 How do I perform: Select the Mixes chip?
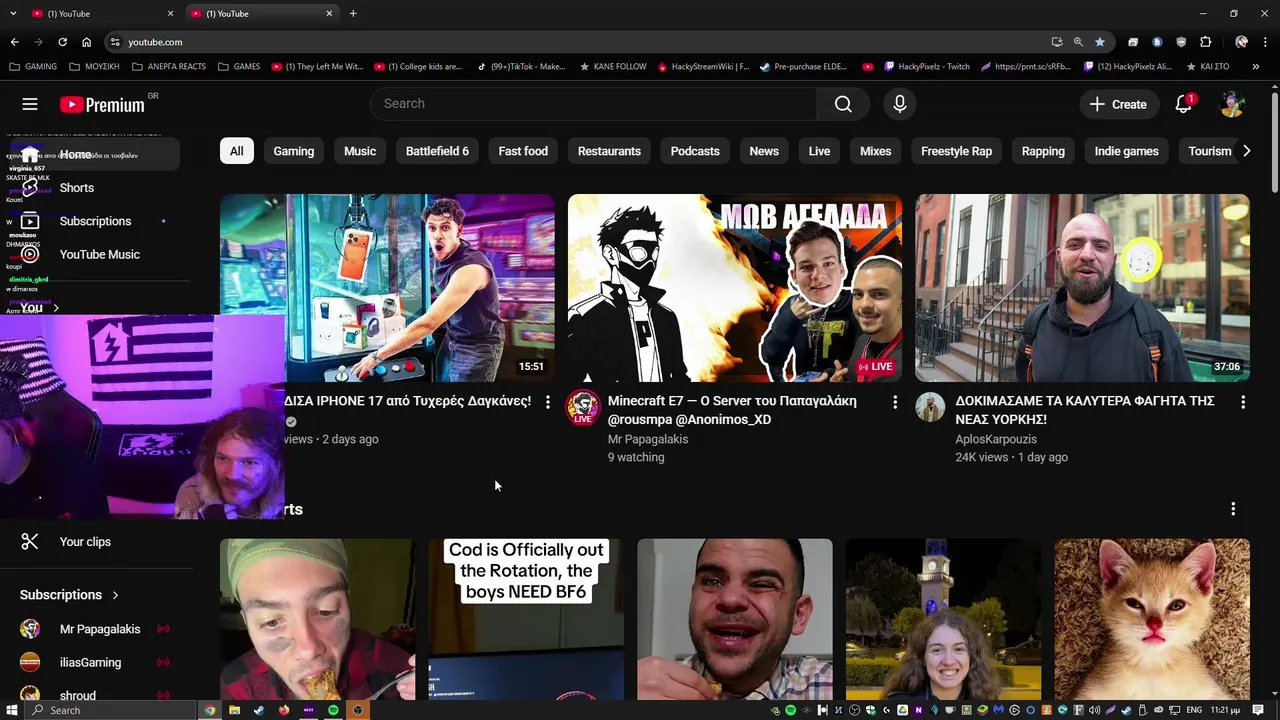(875, 151)
